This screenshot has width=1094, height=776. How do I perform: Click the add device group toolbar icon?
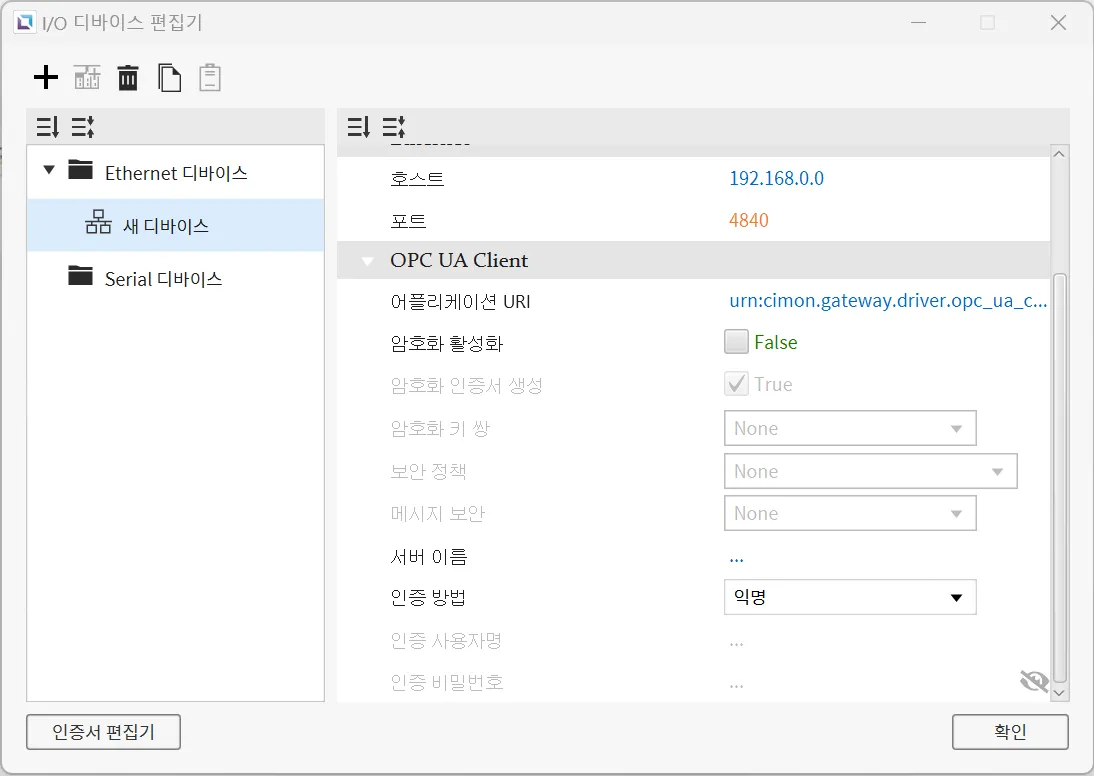click(x=87, y=77)
